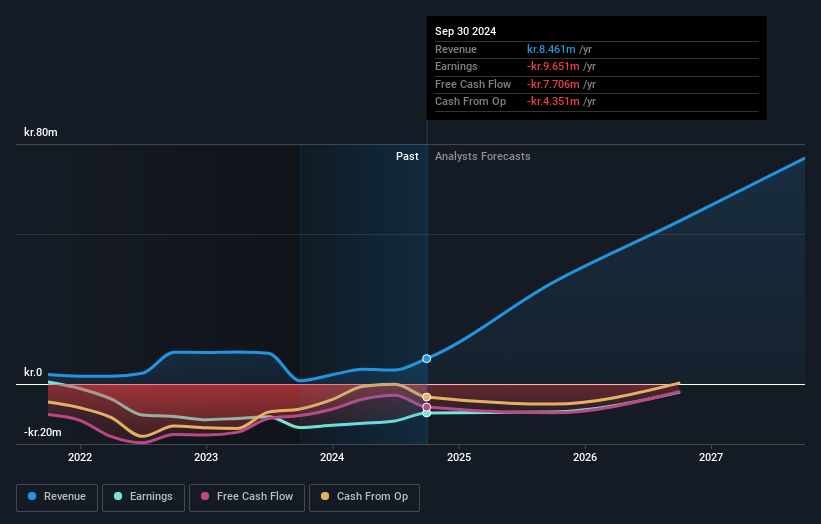This screenshot has width=821, height=524.
Task: Click the Earnings value -kr.9.651m in tooltip
Action: pos(553,66)
